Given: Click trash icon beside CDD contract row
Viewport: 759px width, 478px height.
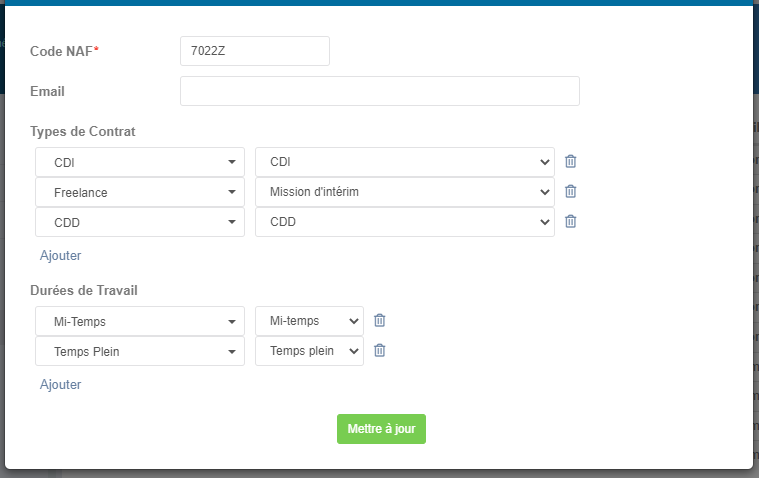Looking at the screenshot, I should click(x=571, y=221).
